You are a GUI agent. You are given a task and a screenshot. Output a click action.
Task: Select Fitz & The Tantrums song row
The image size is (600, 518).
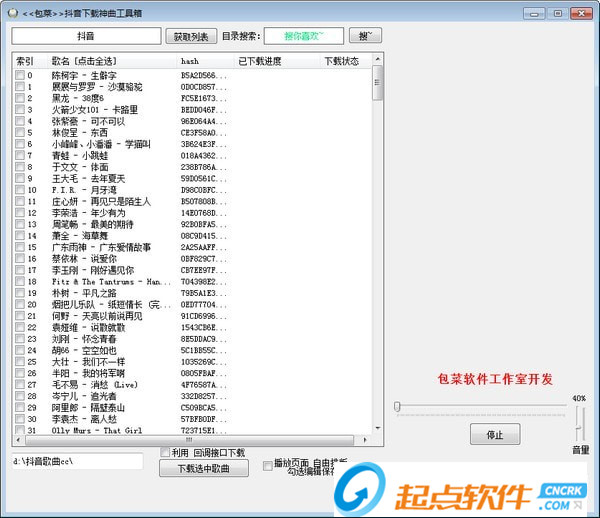coord(111,282)
